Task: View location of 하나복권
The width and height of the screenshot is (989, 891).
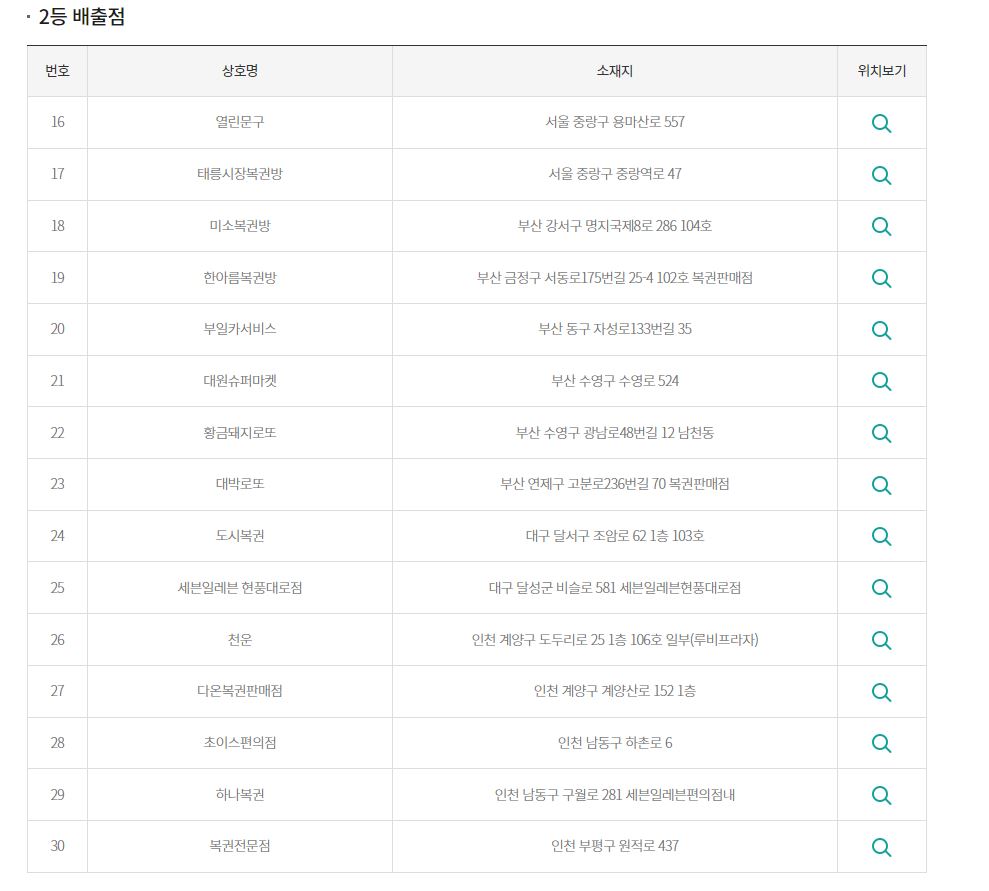Action: click(x=881, y=795)
